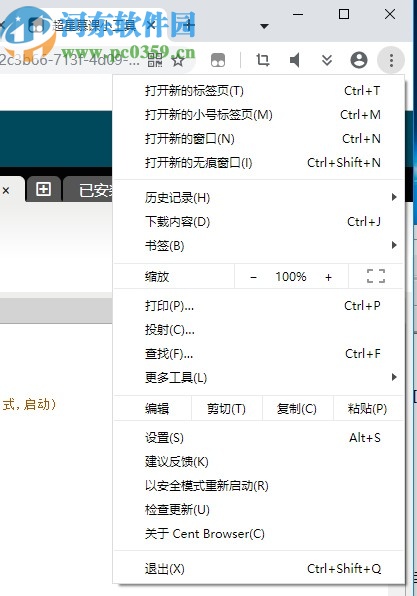Screen dimensions: 417x596
Task: Choose 退出(X) to quit the browser
Action: (x=258, y=569)
